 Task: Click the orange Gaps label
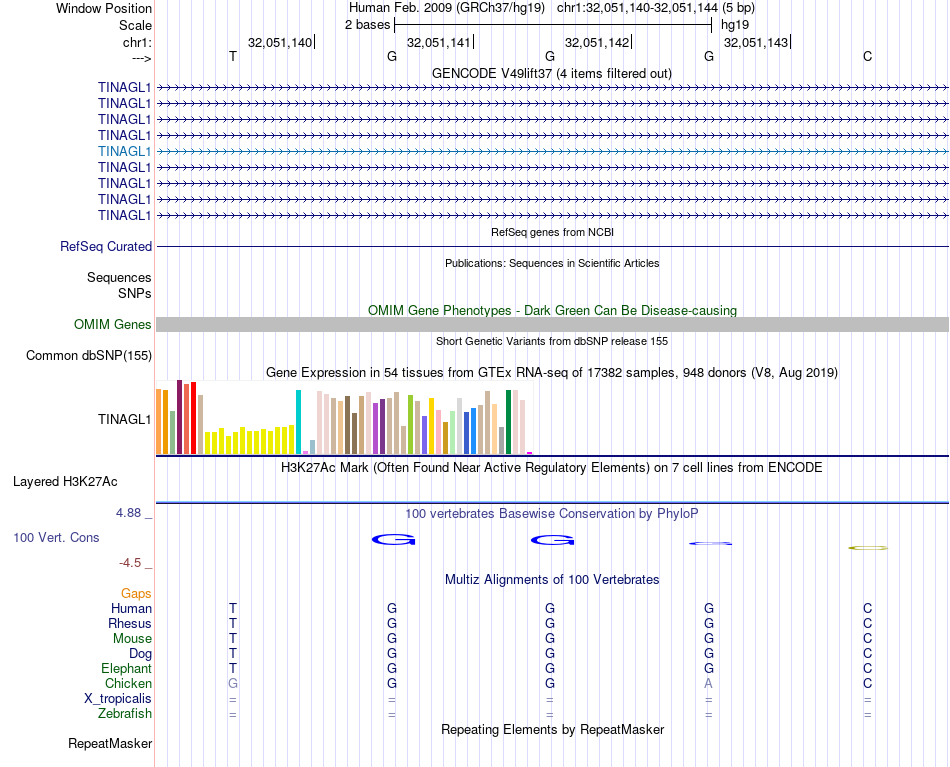point(136,594)
